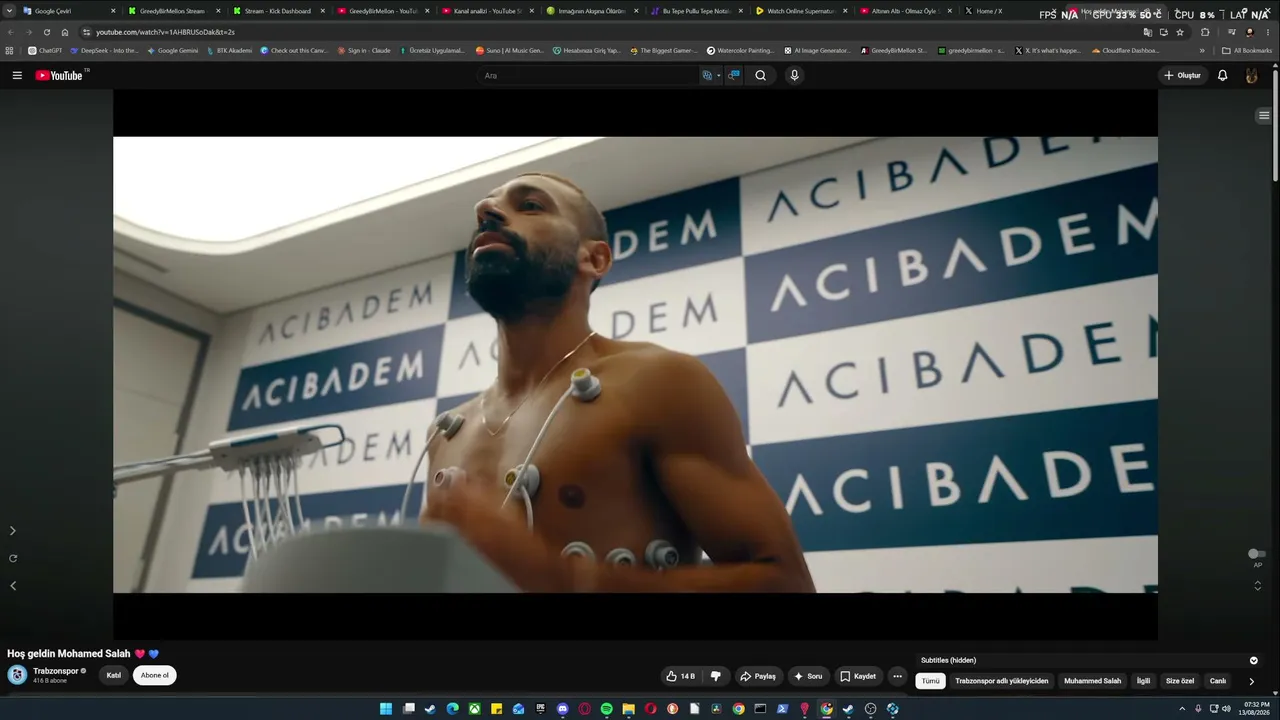Open the Trabzonspor channel avatar

point(17,675)
